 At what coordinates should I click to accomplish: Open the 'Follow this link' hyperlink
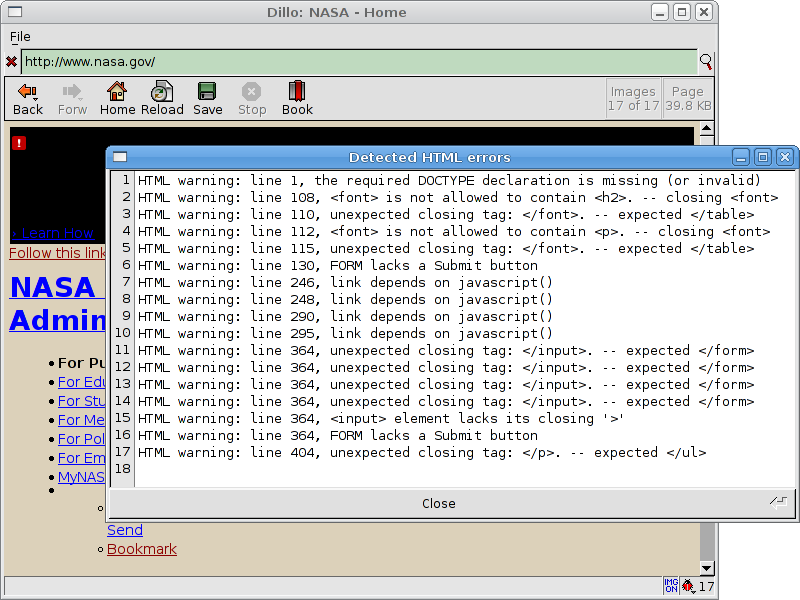(57, 253)
